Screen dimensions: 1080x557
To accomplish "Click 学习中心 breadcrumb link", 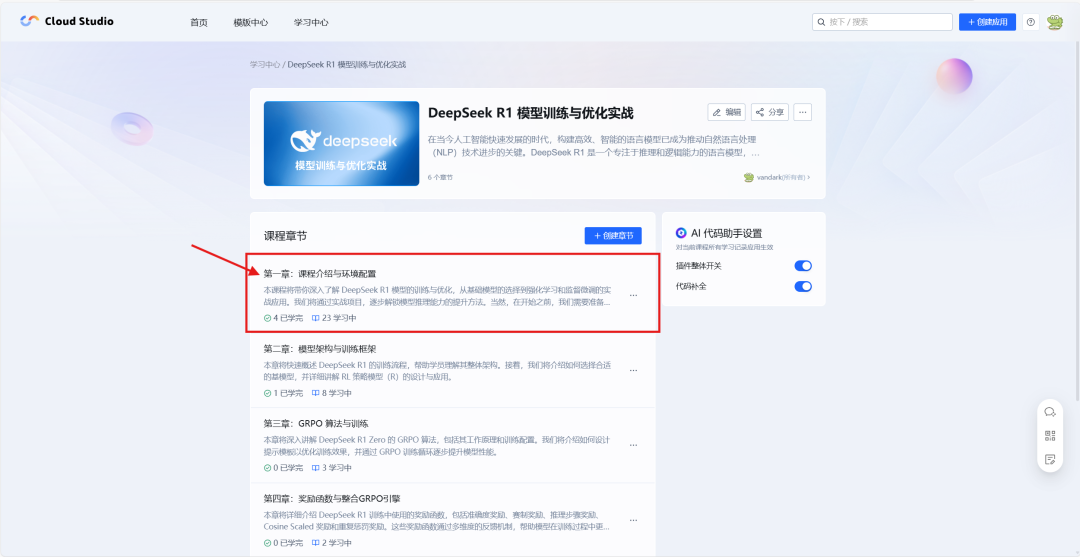I will pos(265,65).
